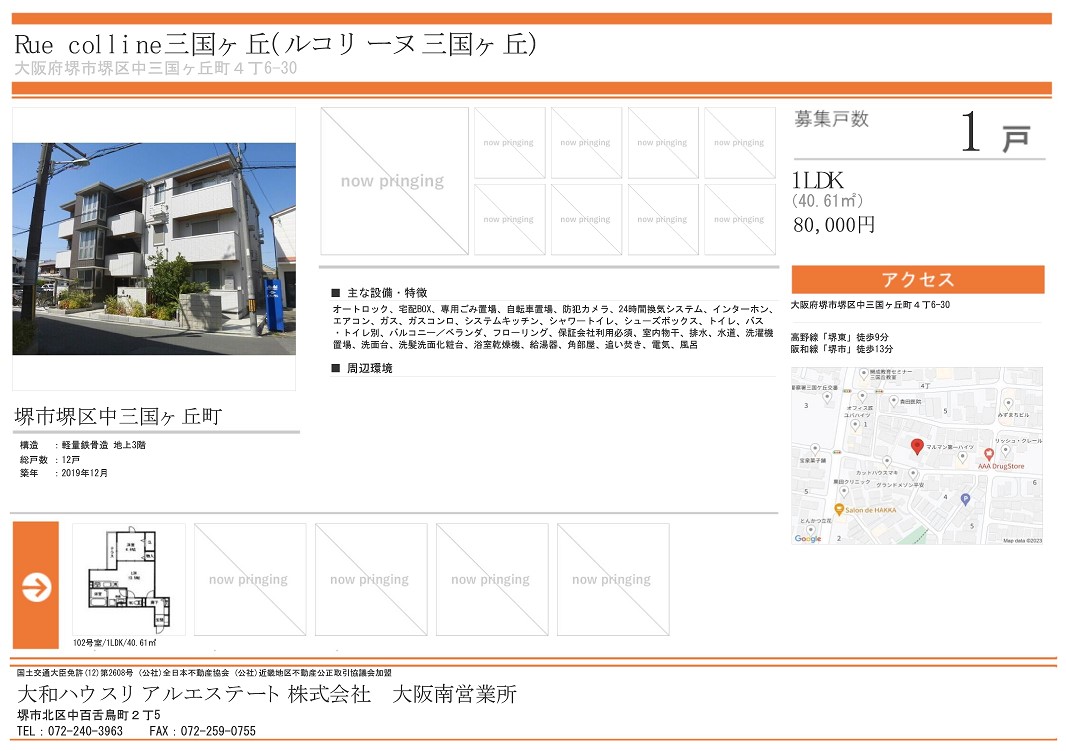The image size is (1066, 751).
Task: Click the map pin below マルマン第一ハイツ
Action: 962,458
